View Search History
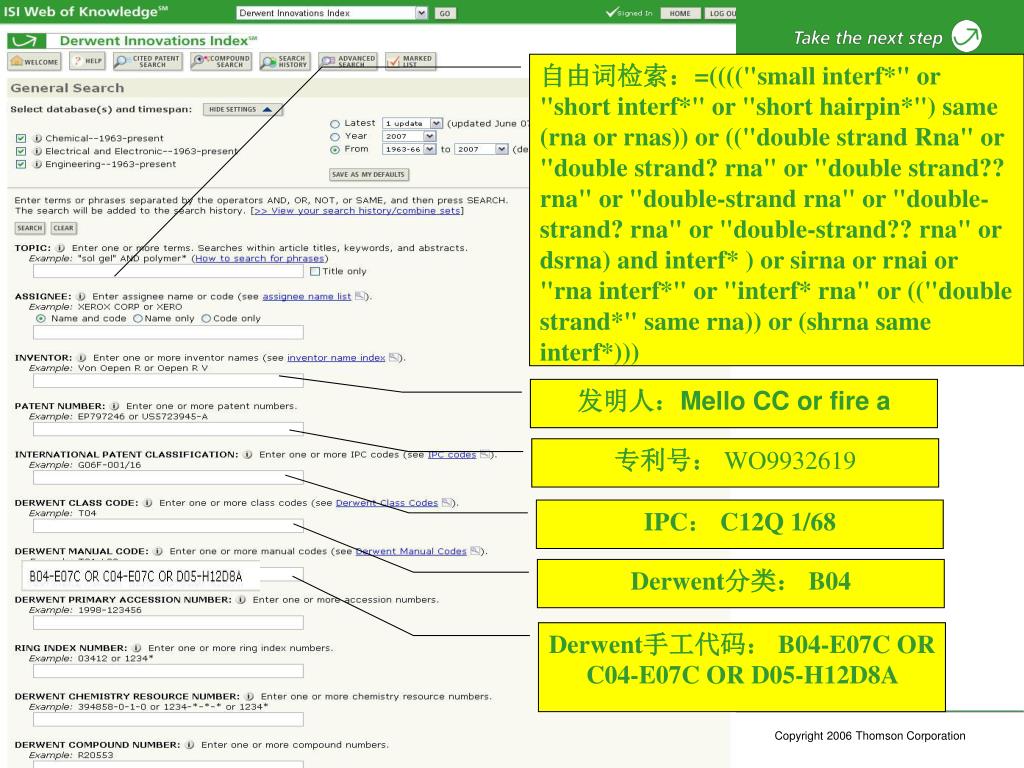This screenshot has height=768, width=1024. (x=284, y=61)
